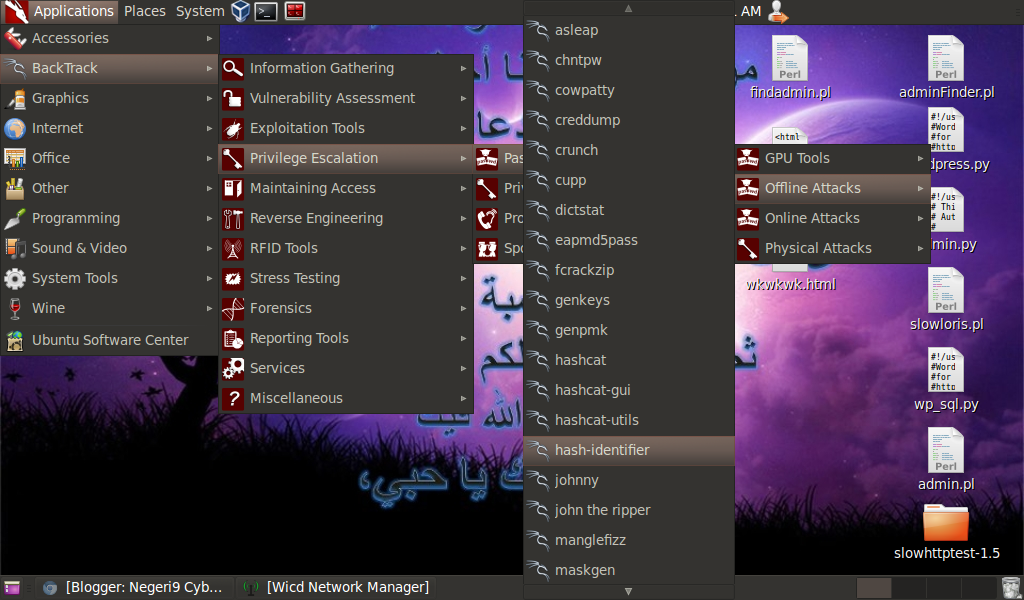Open adminFinder.pl on the desktop
The height and width of the screenshot is (600, 1024).
(944, 60)
